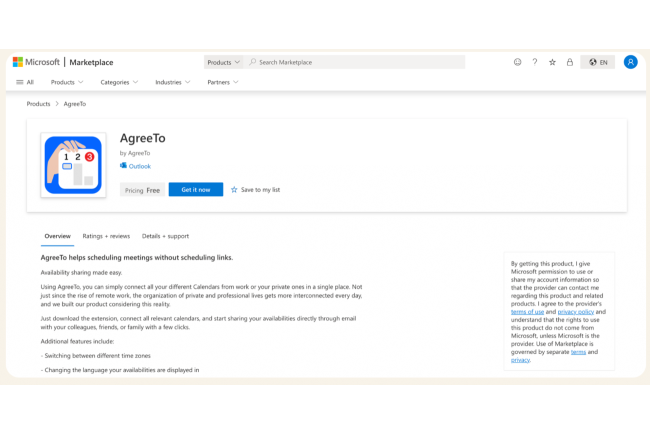Switch to the Ratings + reviews tab
650x433 pixels.
[x=106, y=236]
